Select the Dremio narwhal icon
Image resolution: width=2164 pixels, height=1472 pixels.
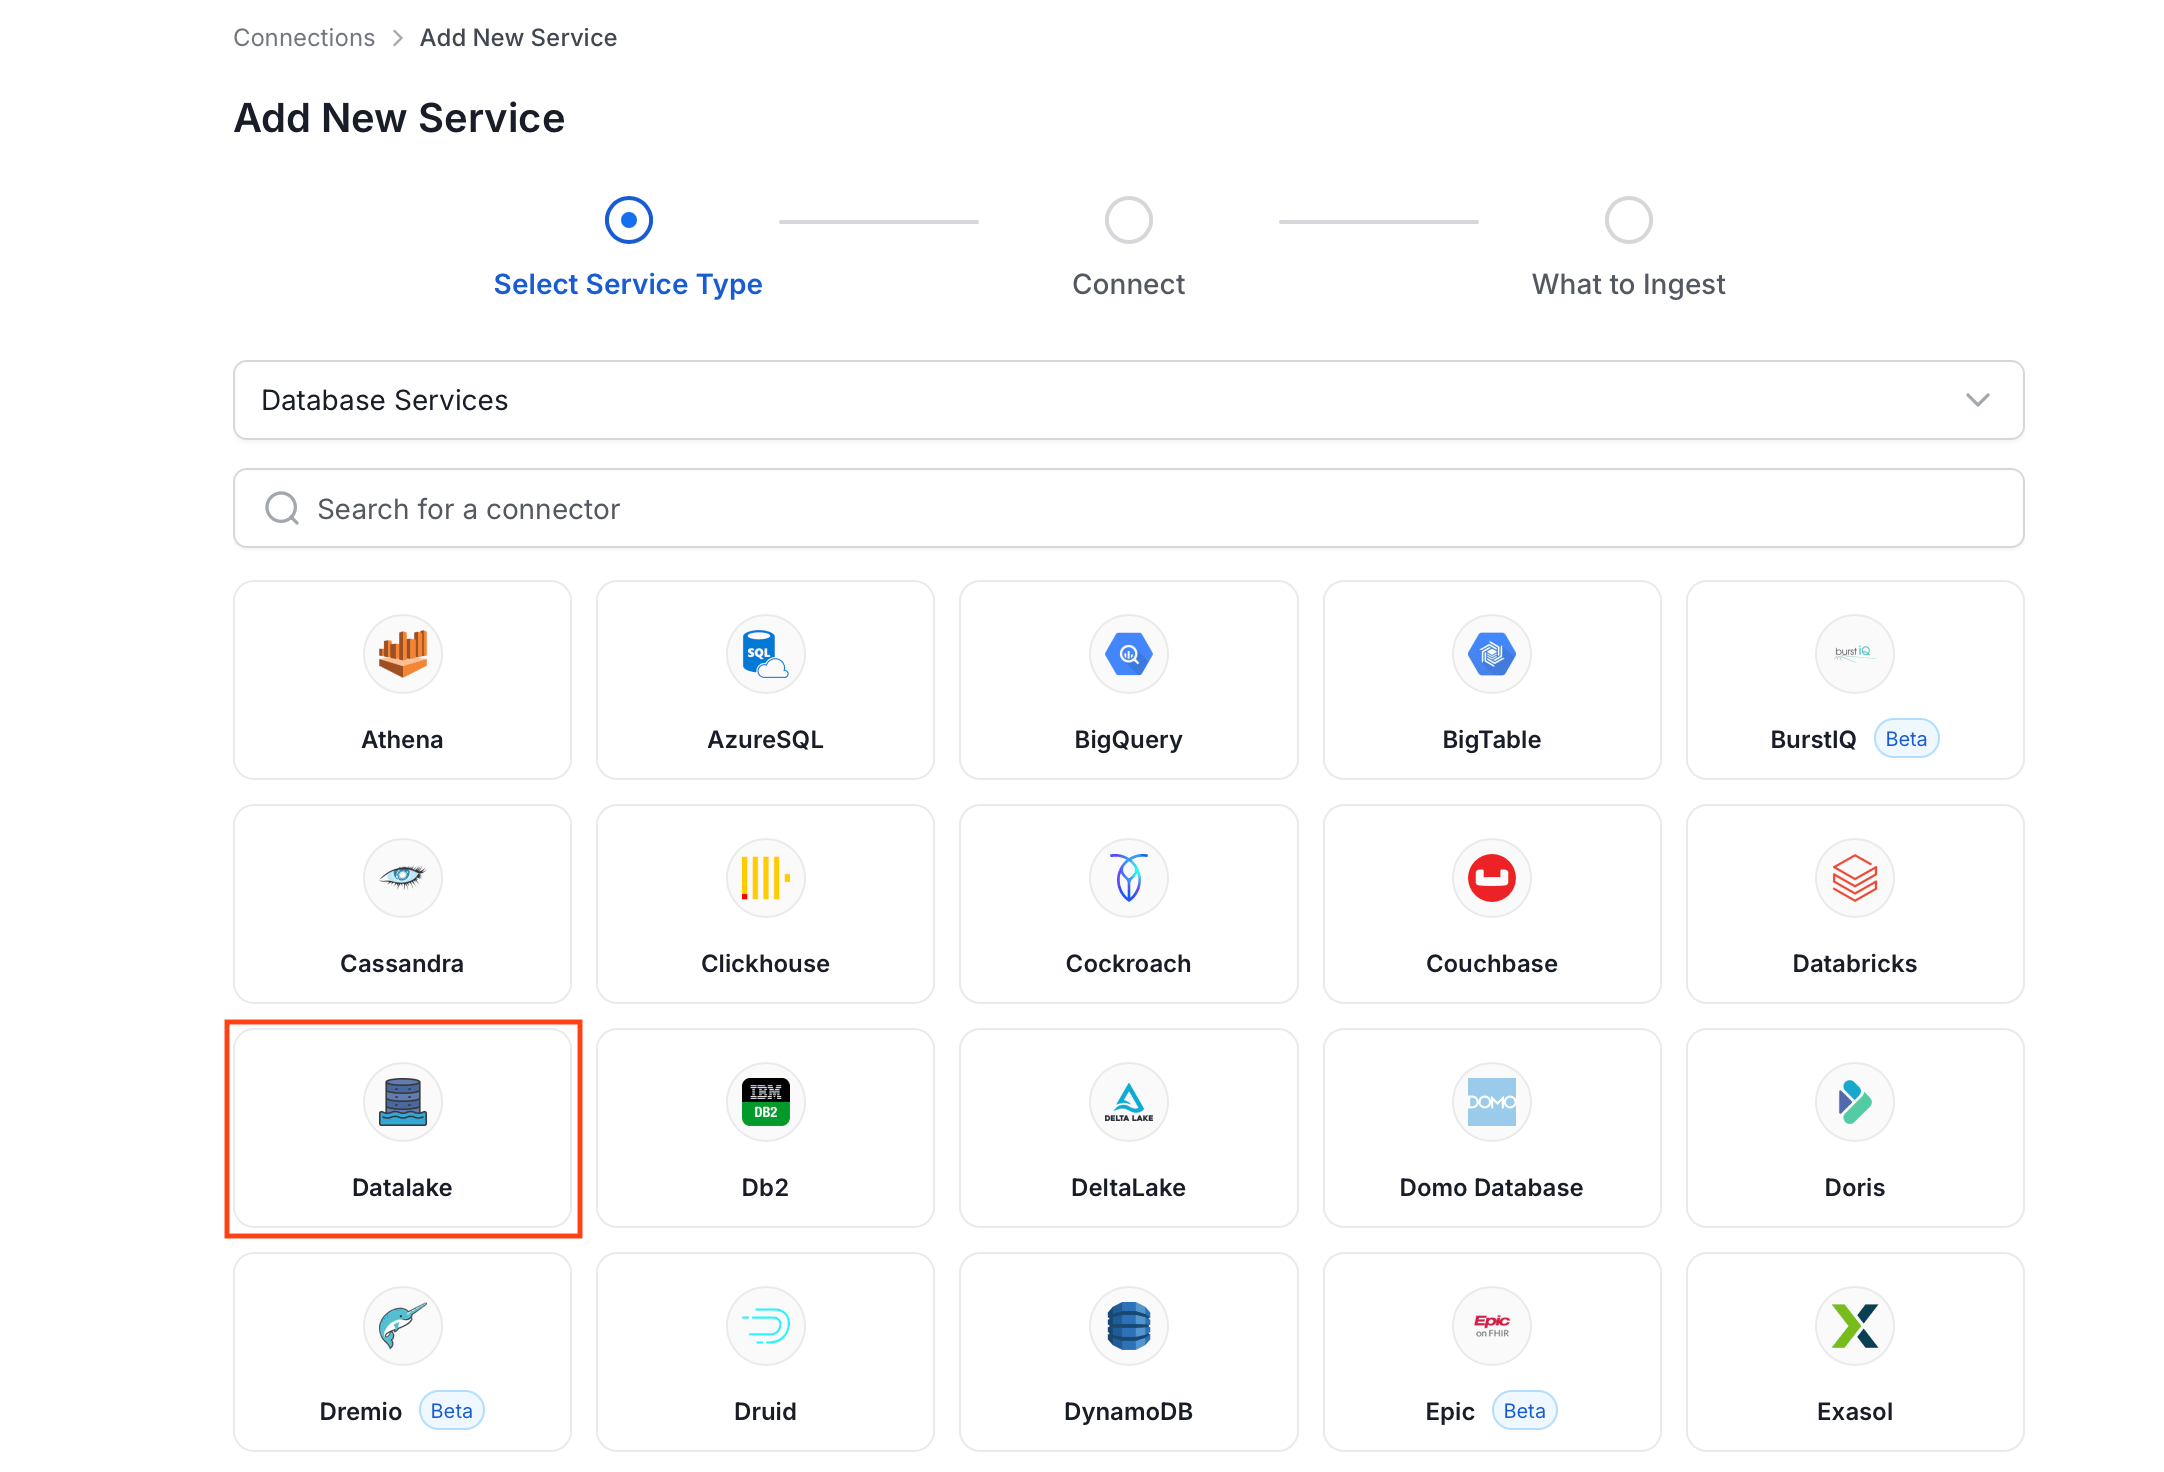[x=402, y=1326]
